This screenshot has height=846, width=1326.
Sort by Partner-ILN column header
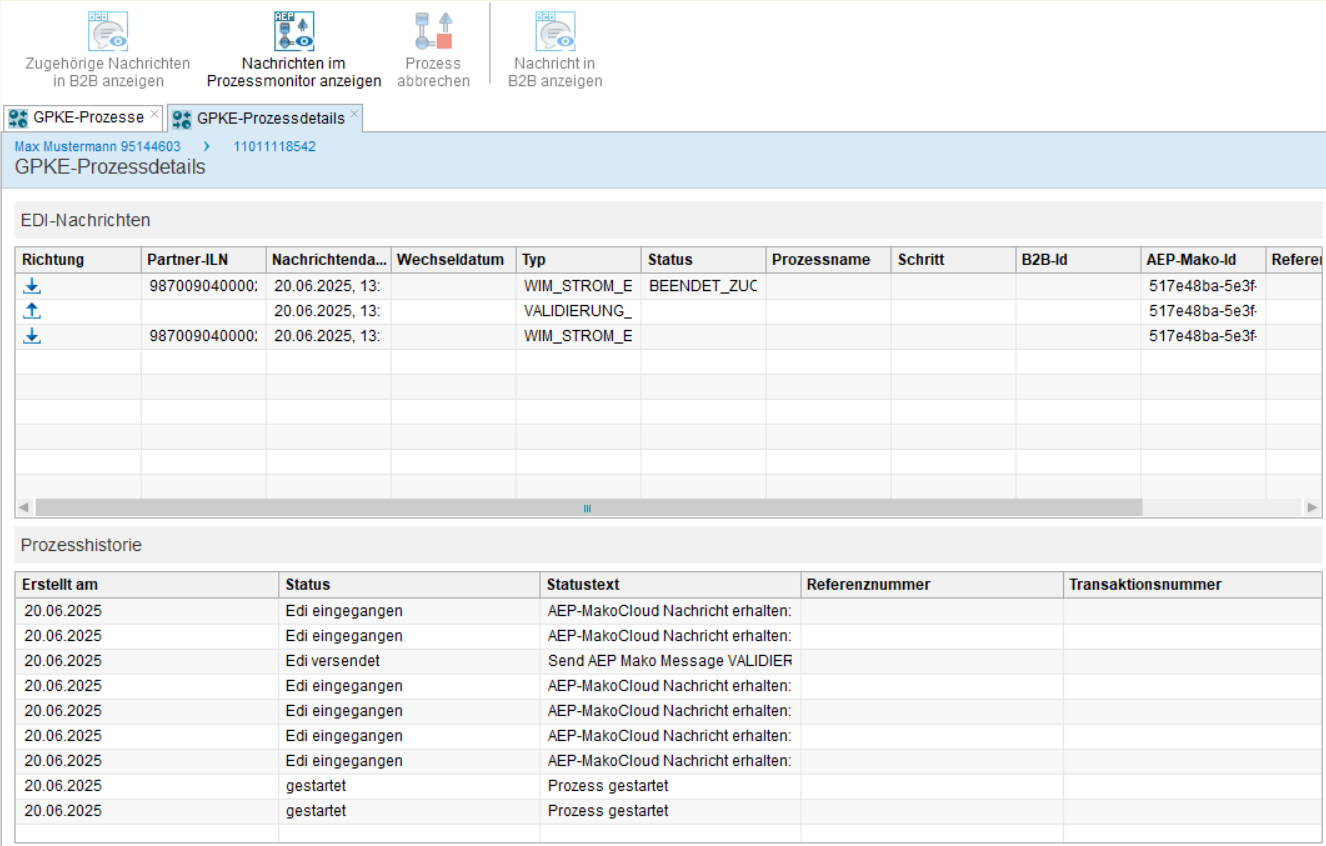[x=204, y=260]
